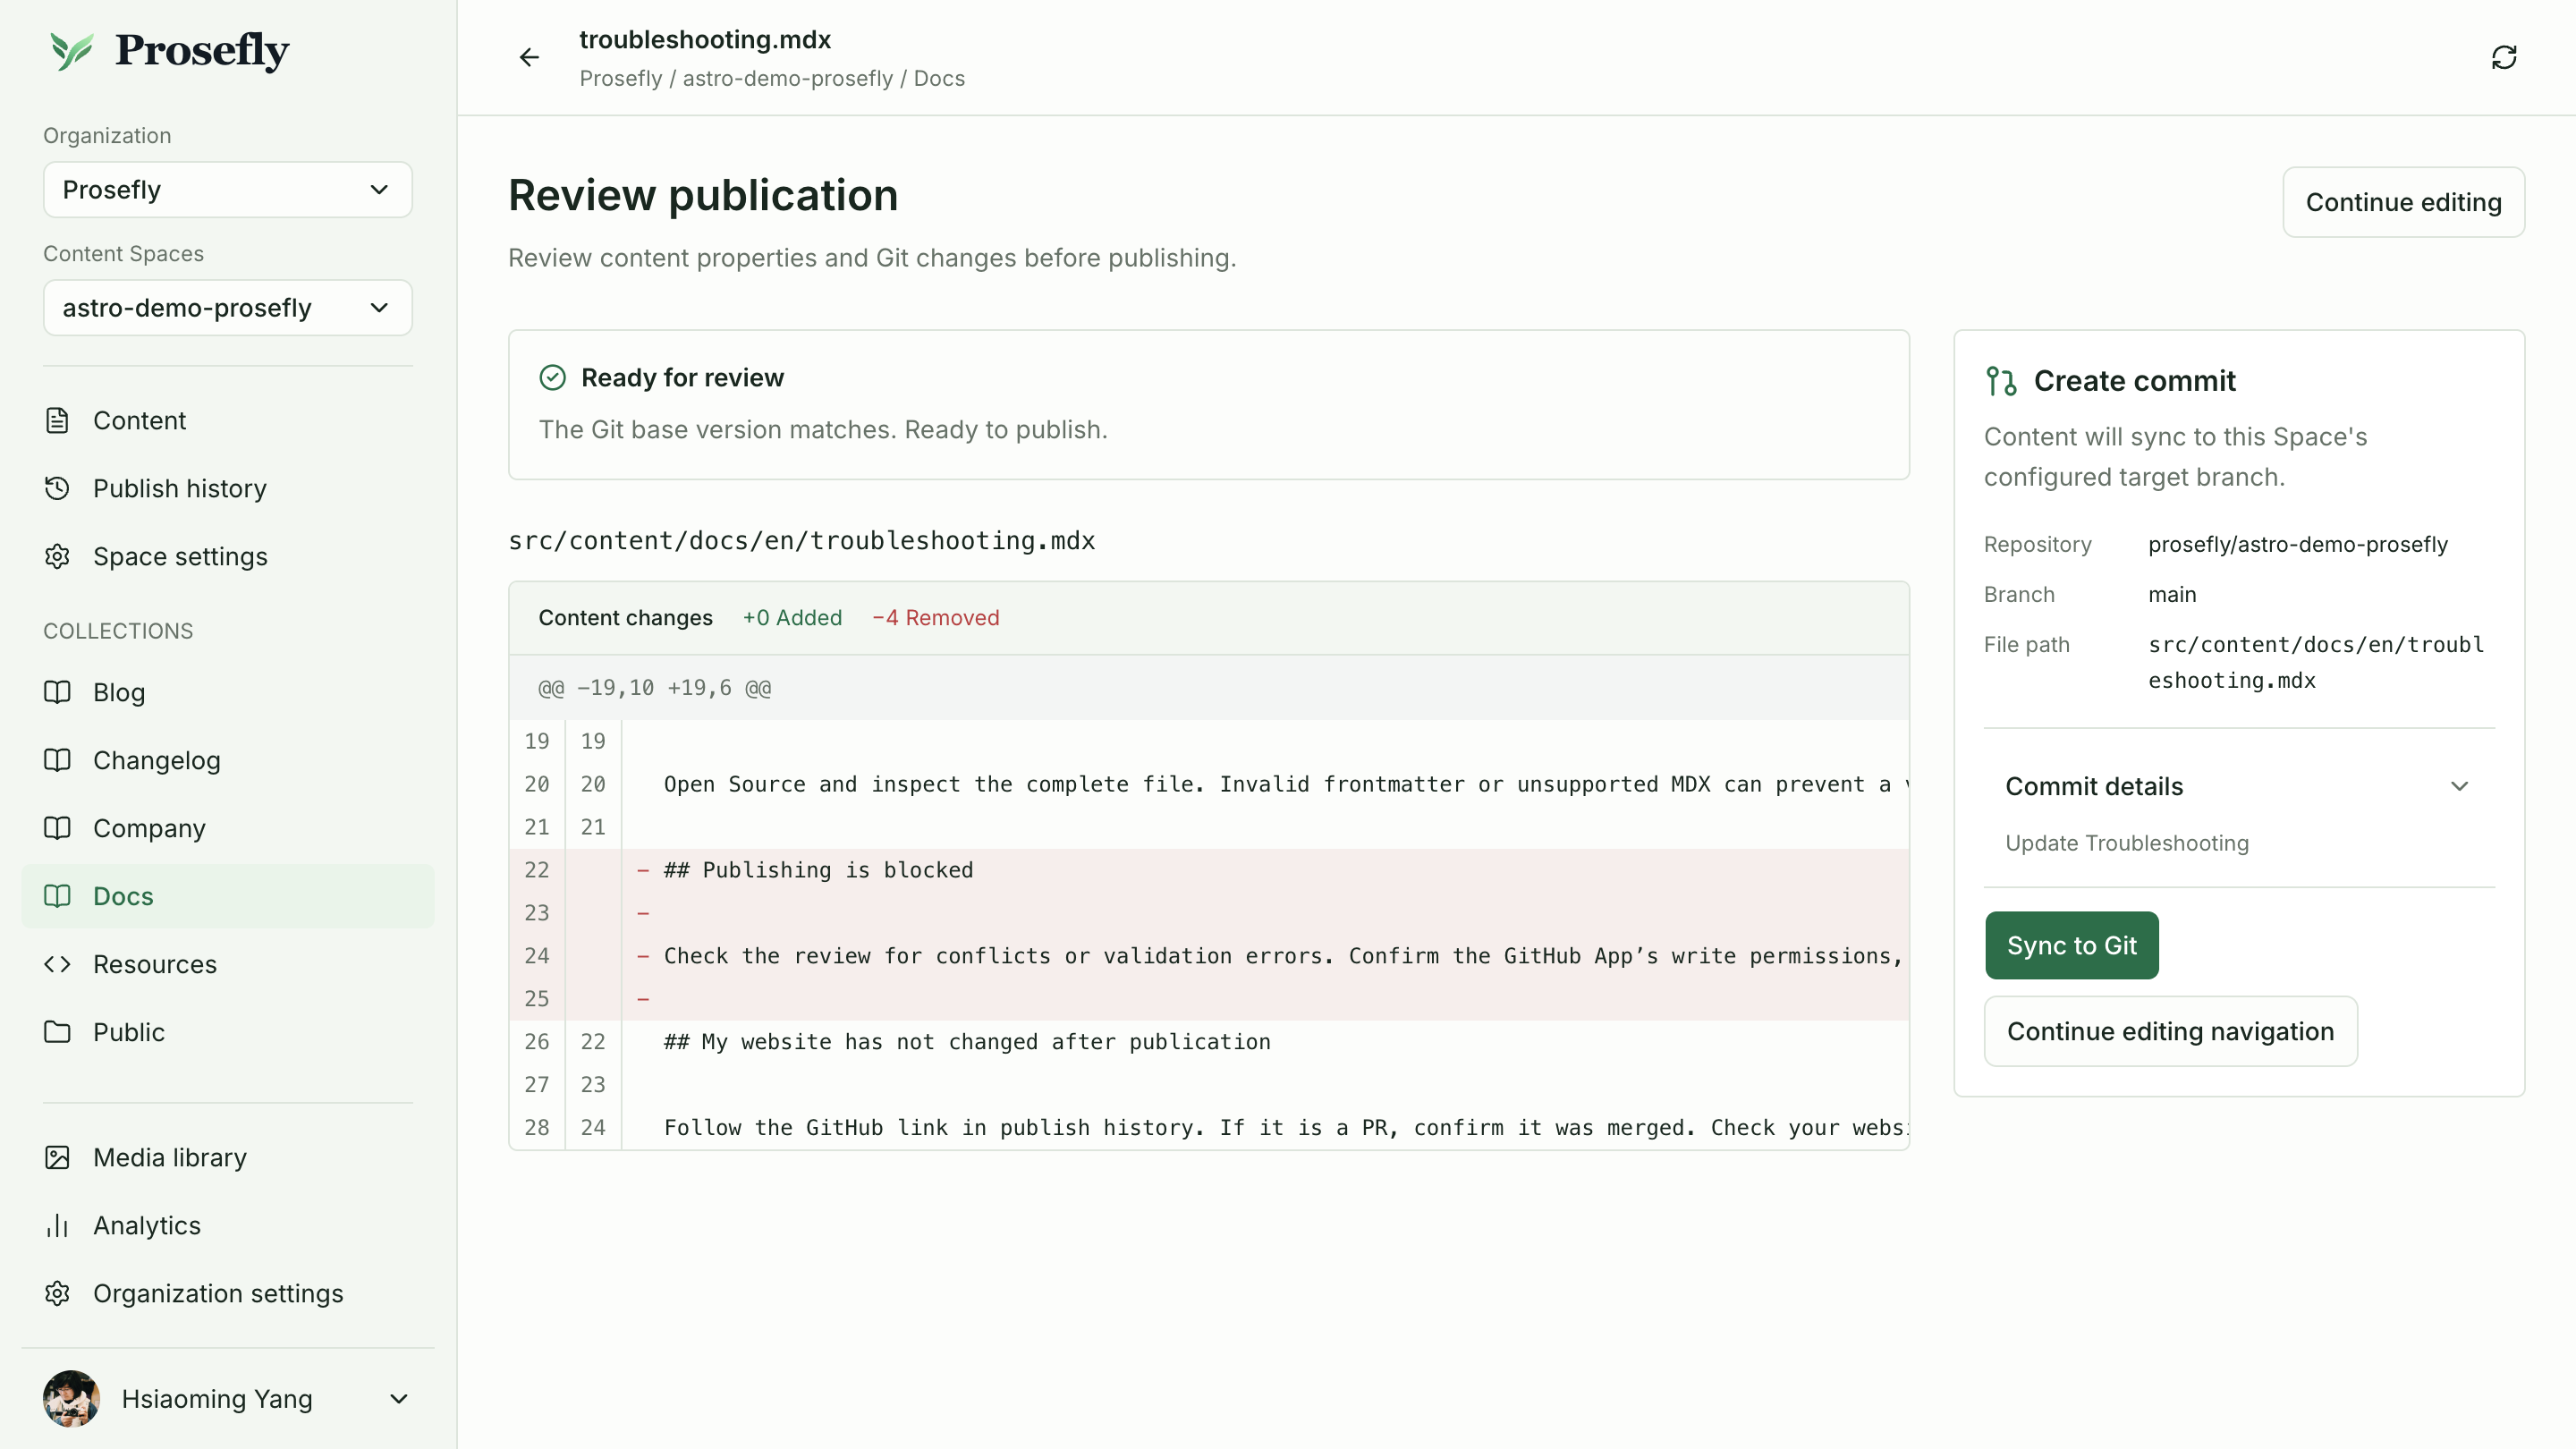Open the Hsiaoming Yang user menu
Image resolution: width=2576 pixels, height=1449 pixels.
coord(228,1398)
